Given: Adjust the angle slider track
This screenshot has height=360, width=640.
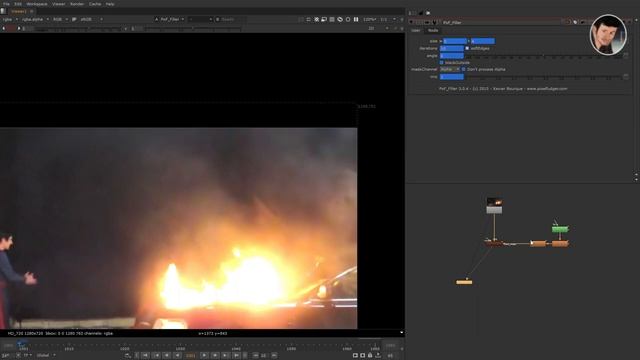Looking at the screenshot, I should click(544, 56).
